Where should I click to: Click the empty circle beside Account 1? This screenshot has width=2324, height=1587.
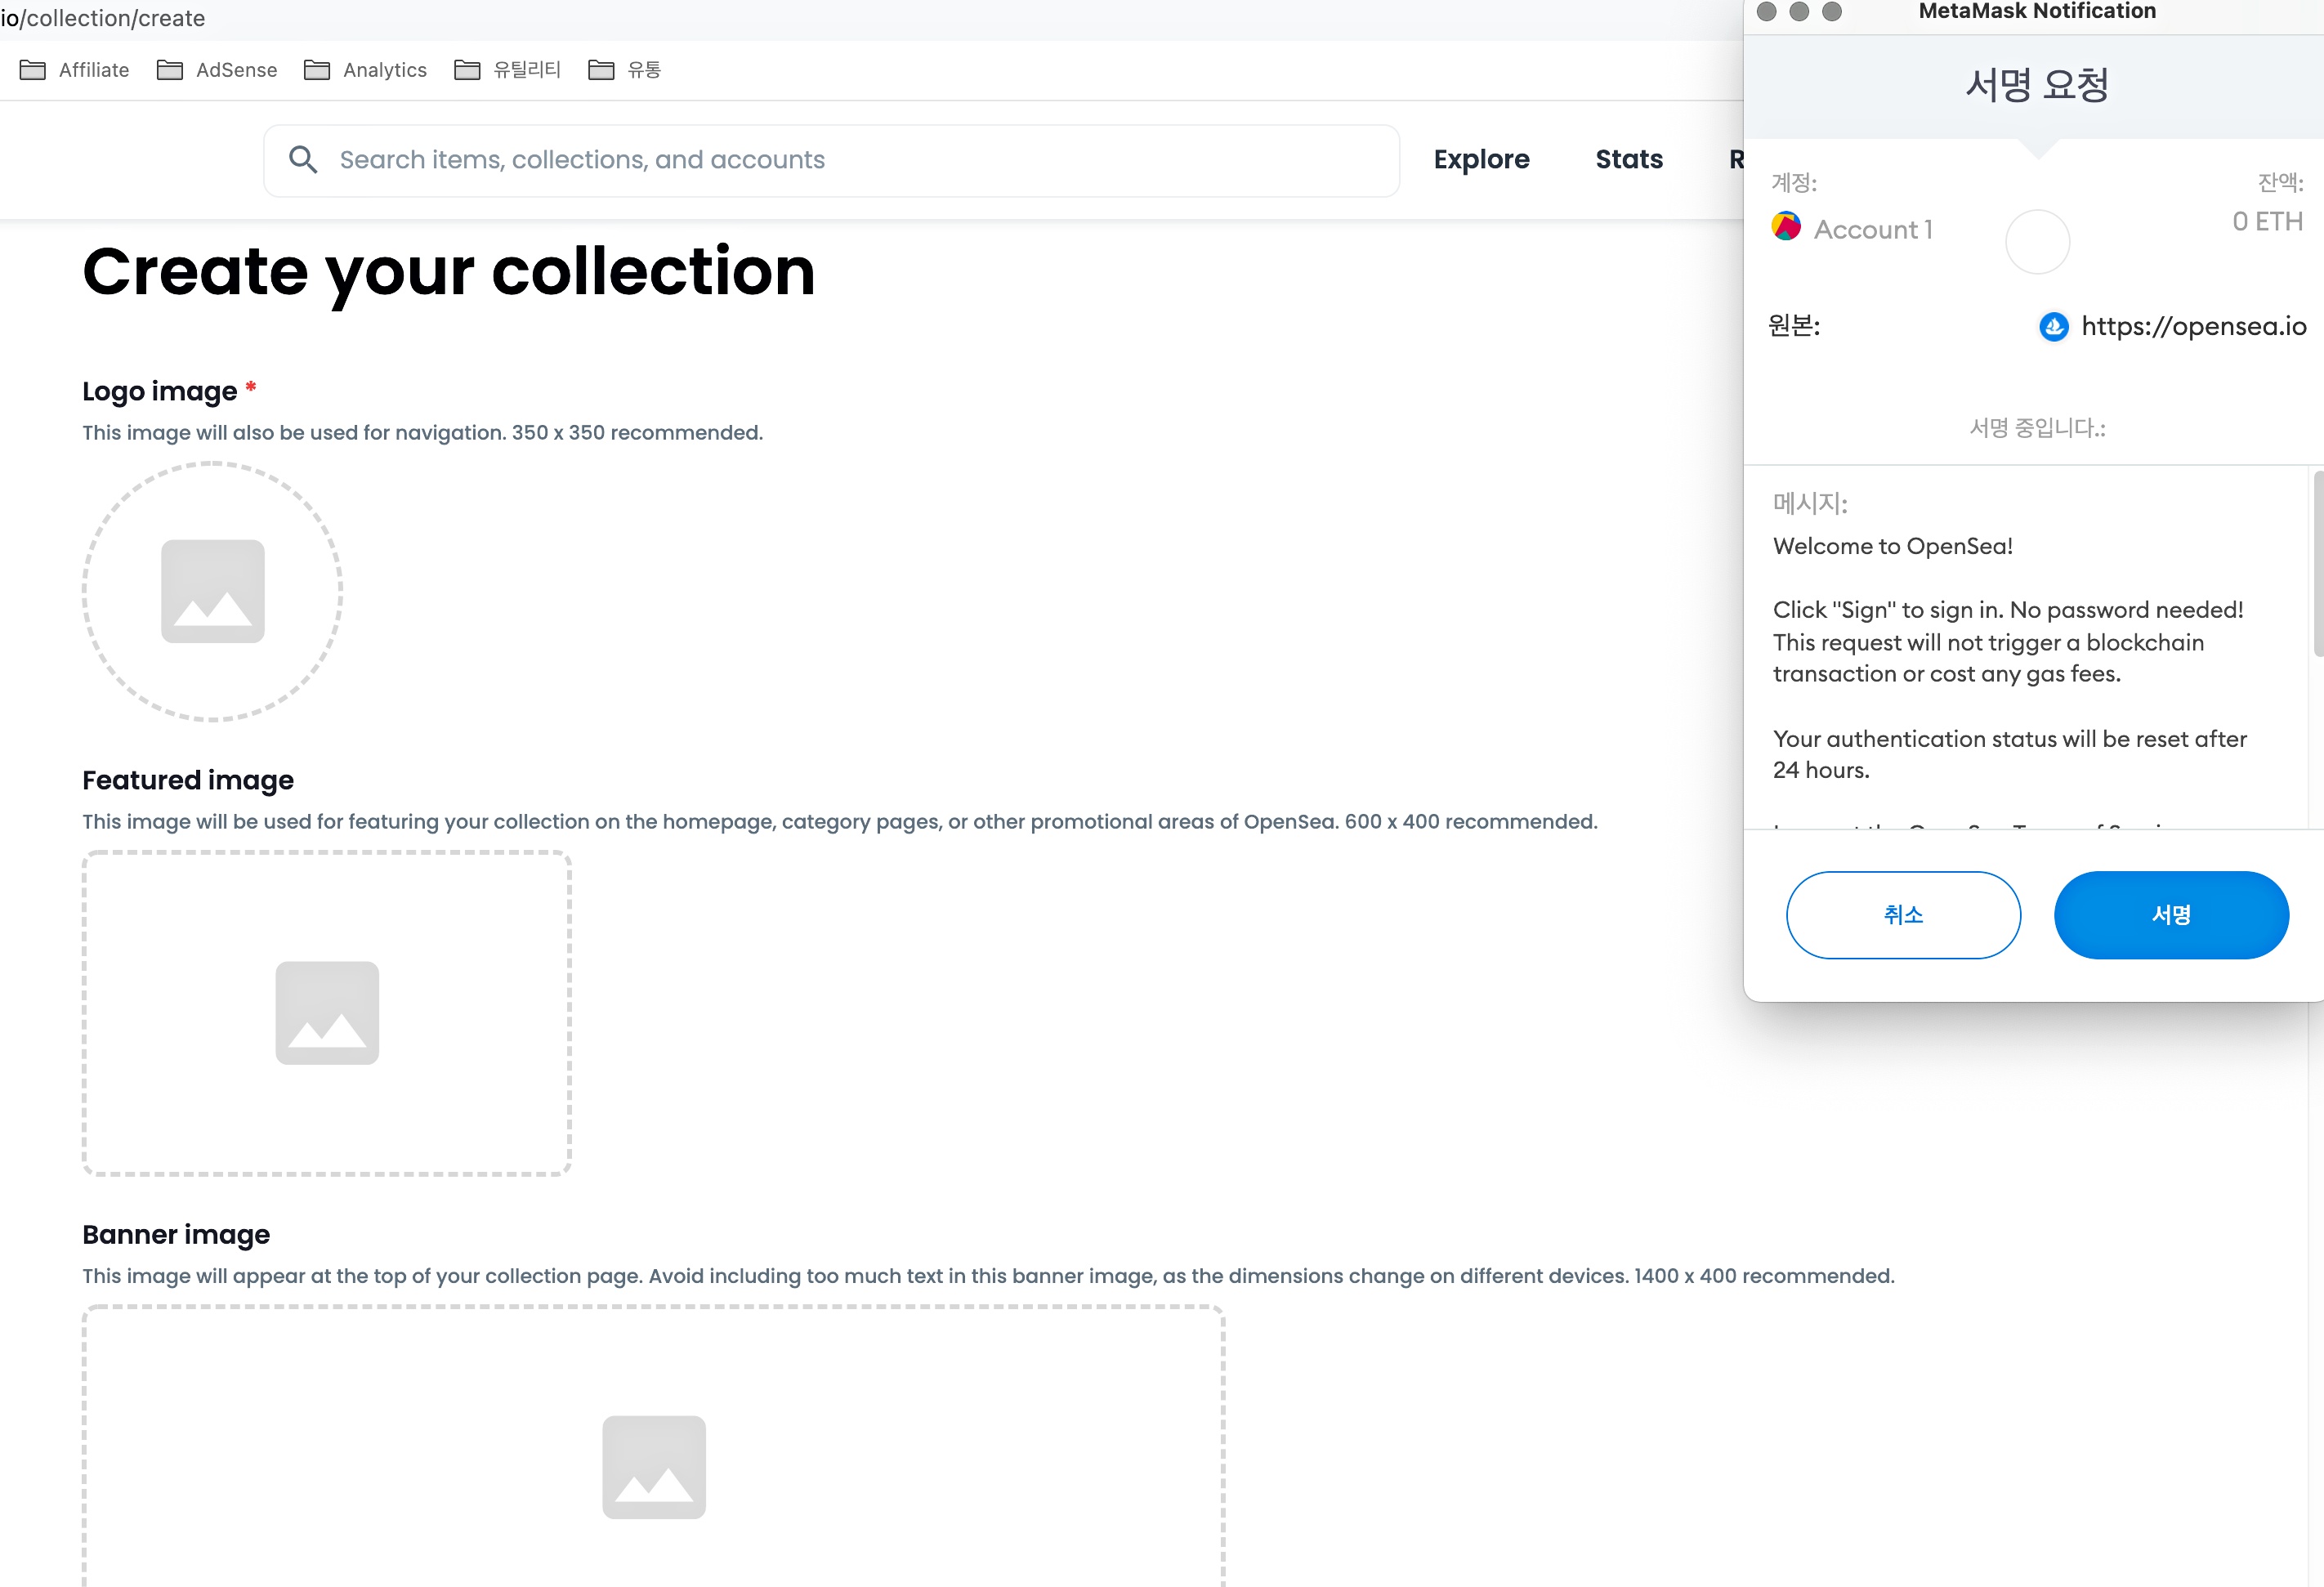click(2037, 242)
